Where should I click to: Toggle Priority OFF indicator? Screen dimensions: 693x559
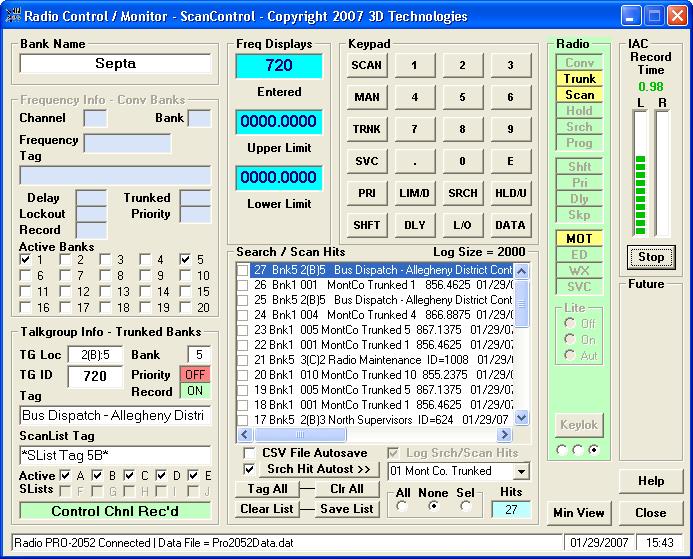(195, 375)
